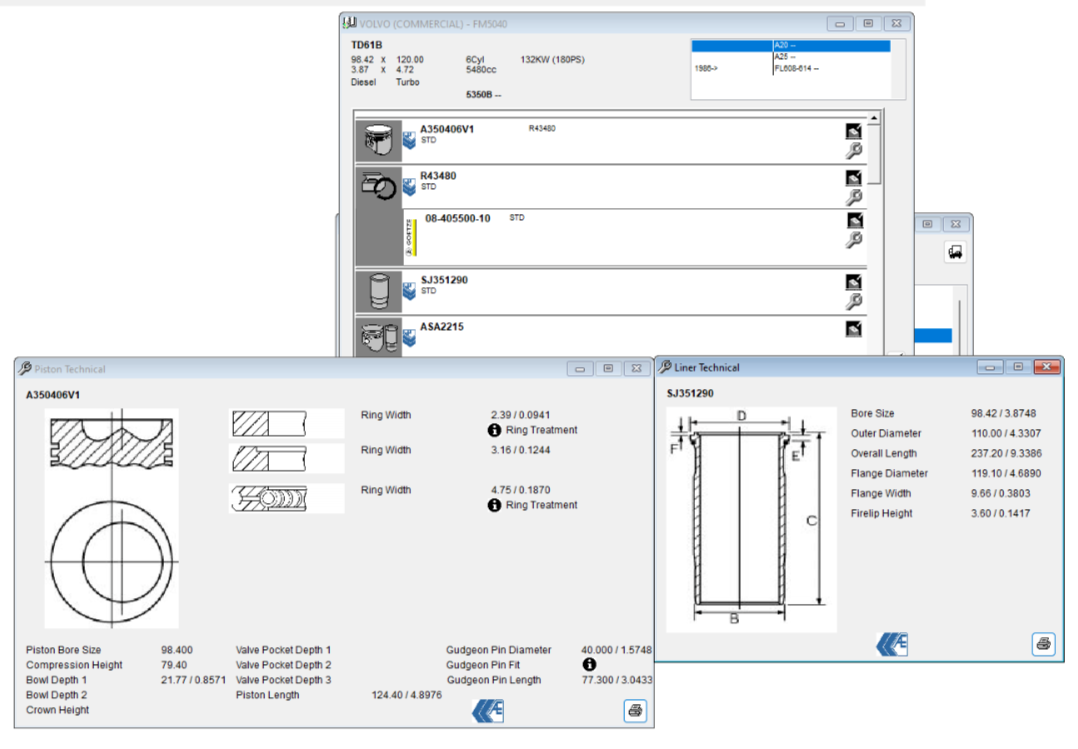This screenshot has width=1078, height=749.
Task: Click the Bore Size value 98.42 / 3.8748
Action: [1003, 413]
